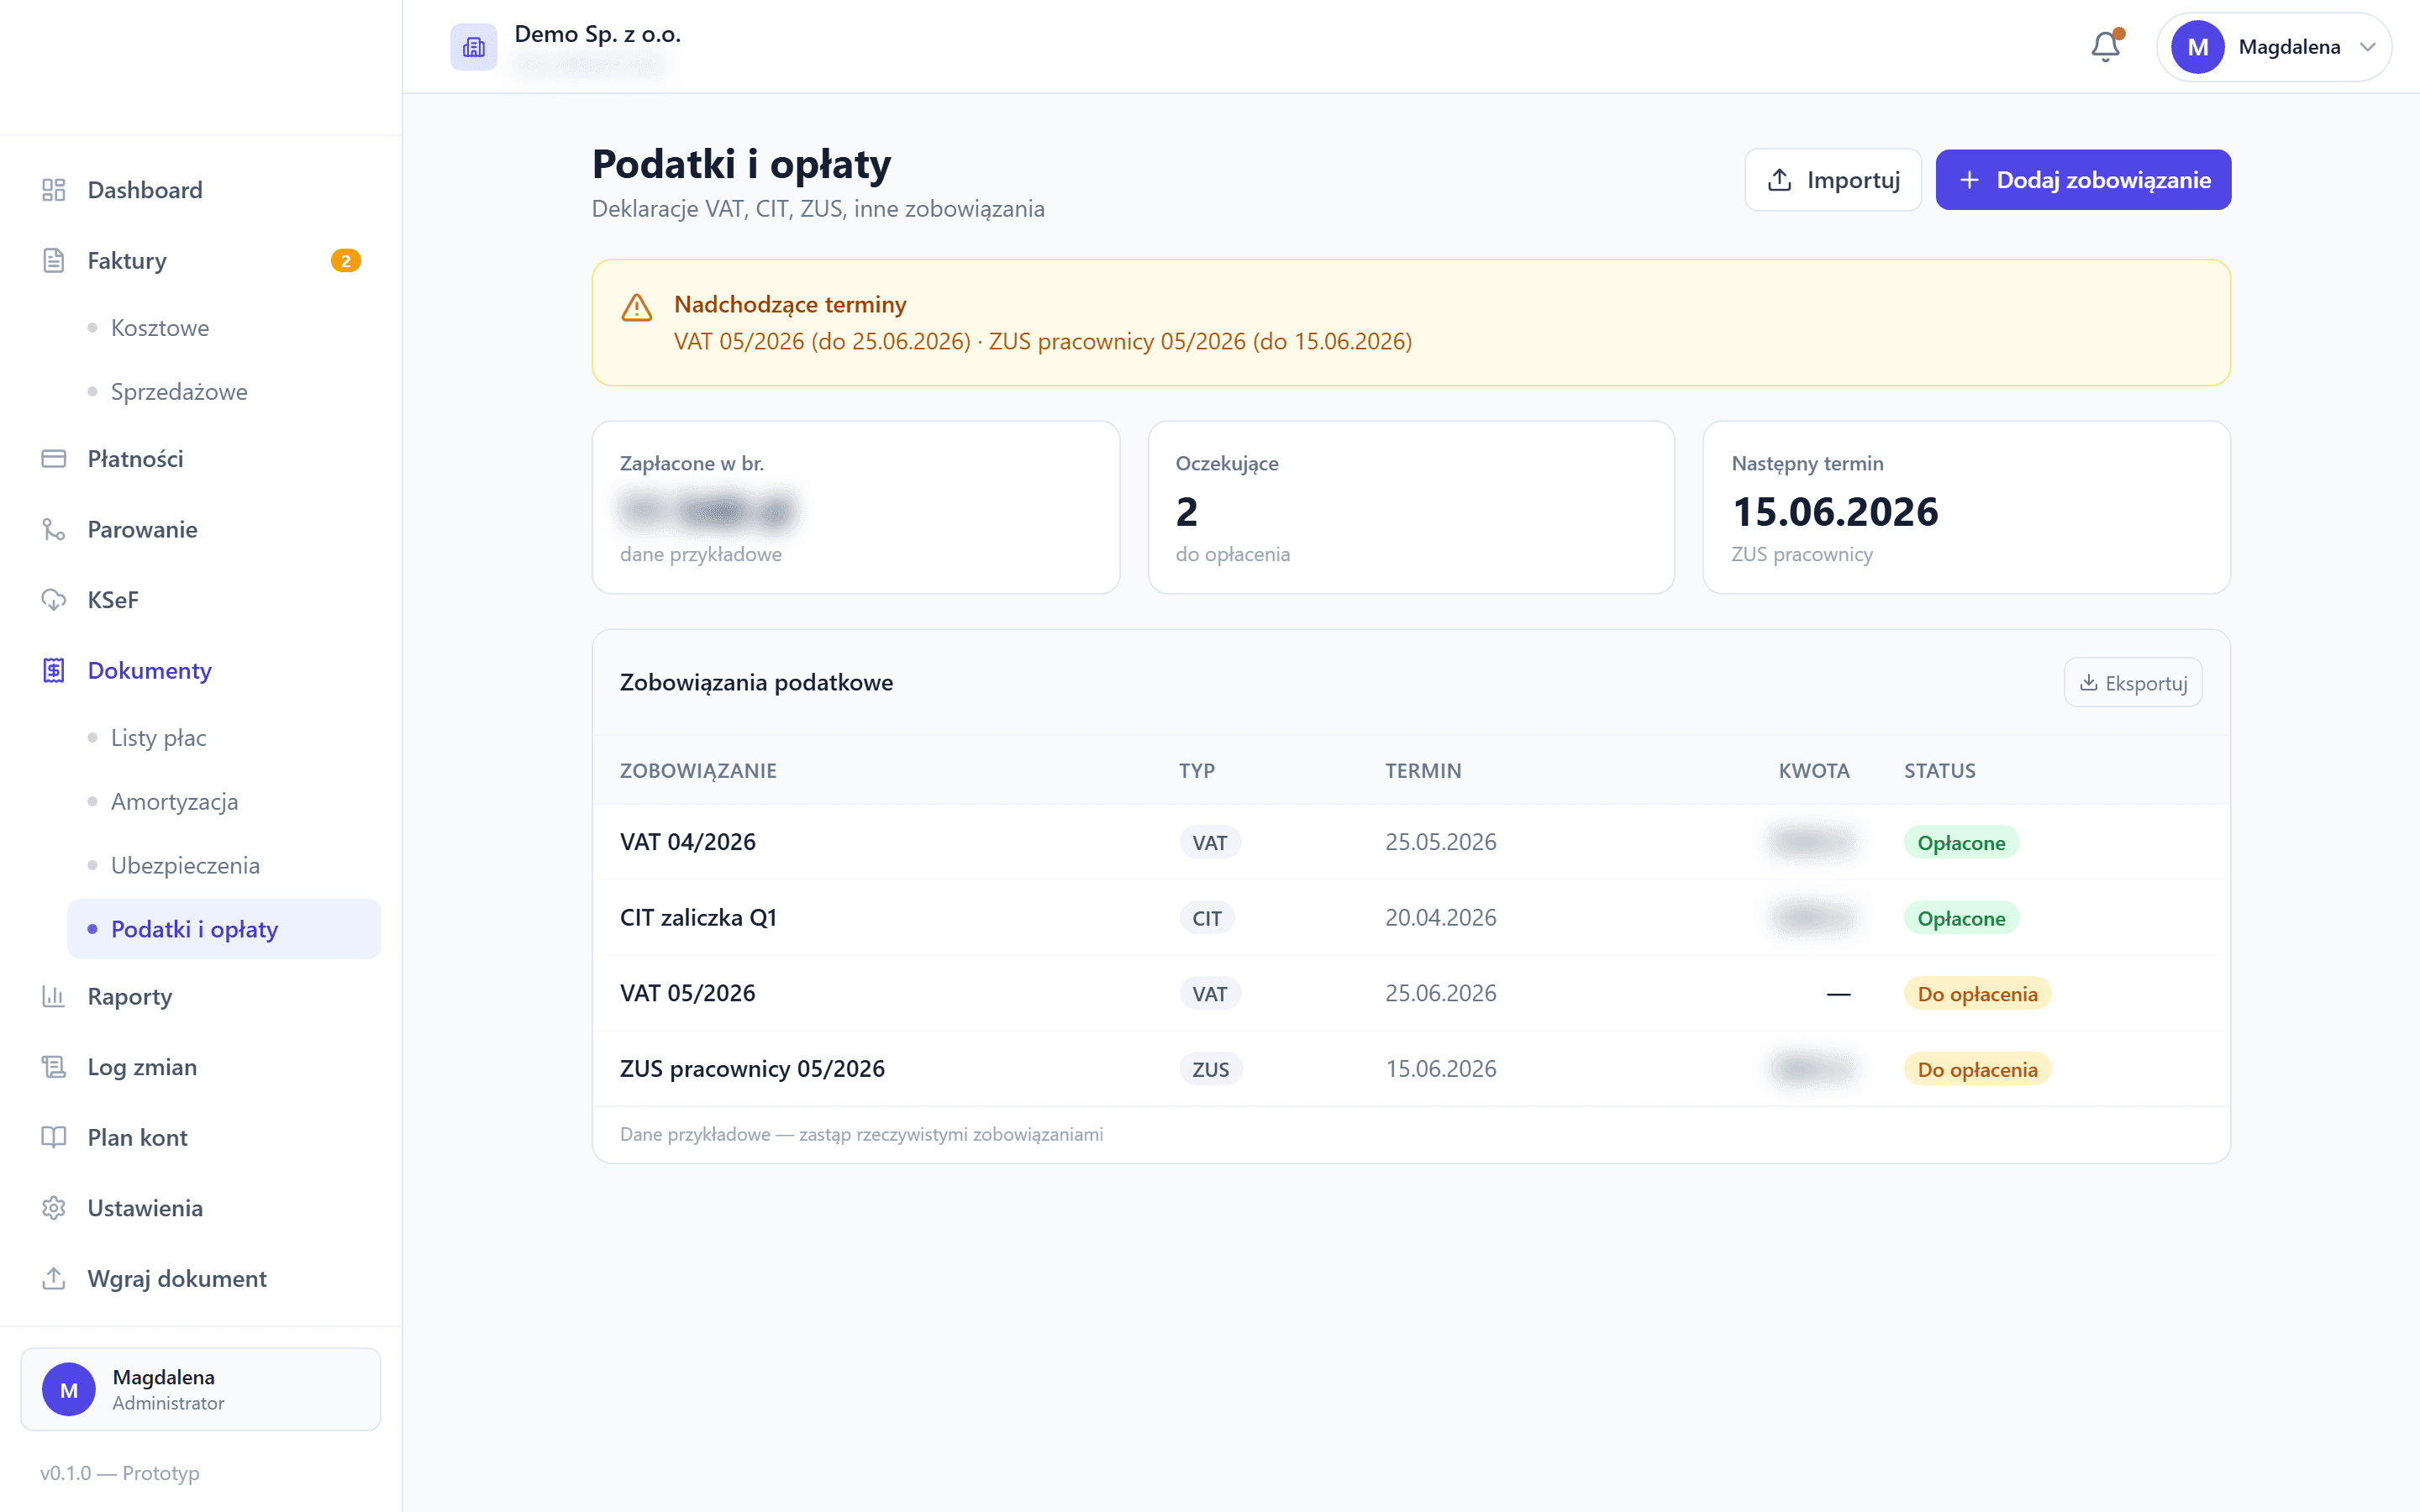Click the Ustawienia gear icon
Screen dimensions: 2420x1512
pos(54,1208)
